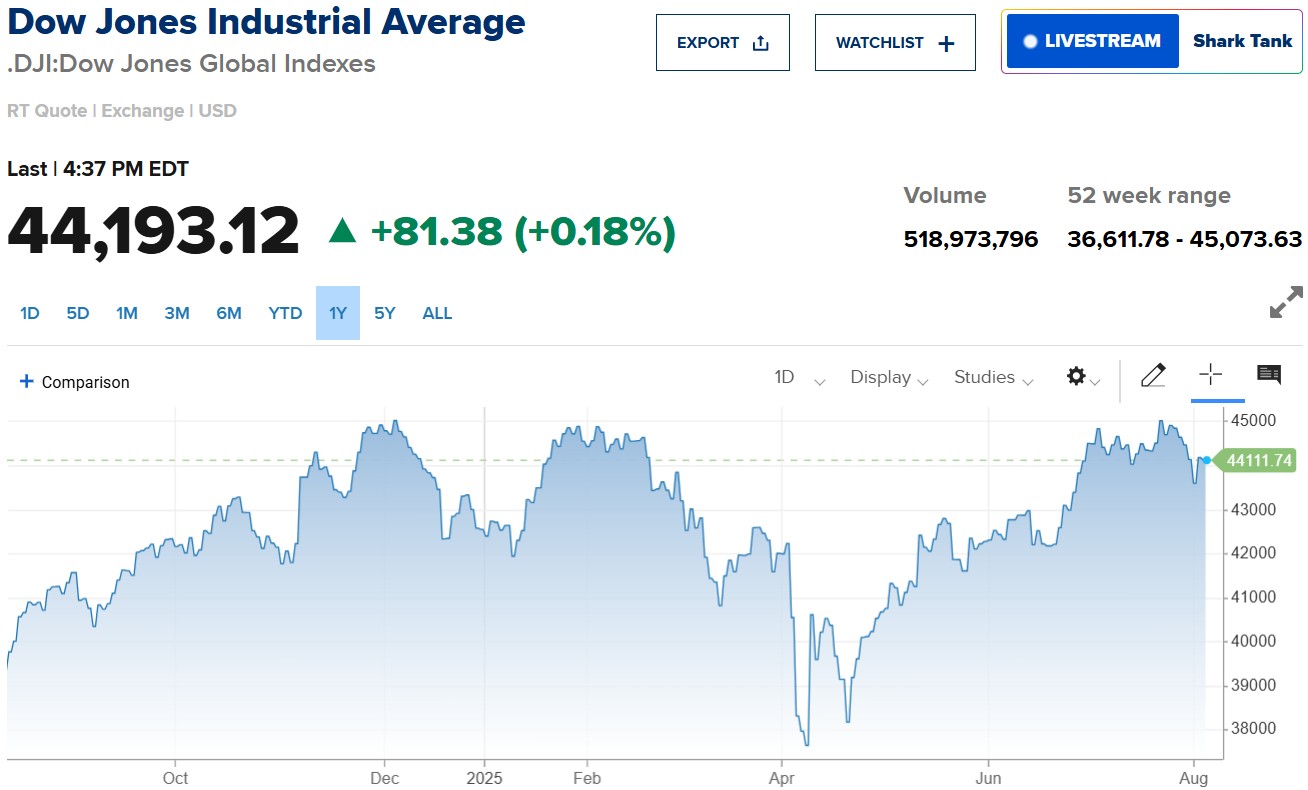Select the ALL time range option
Viewport: 1308px width, 790px height.
[437, 313]
